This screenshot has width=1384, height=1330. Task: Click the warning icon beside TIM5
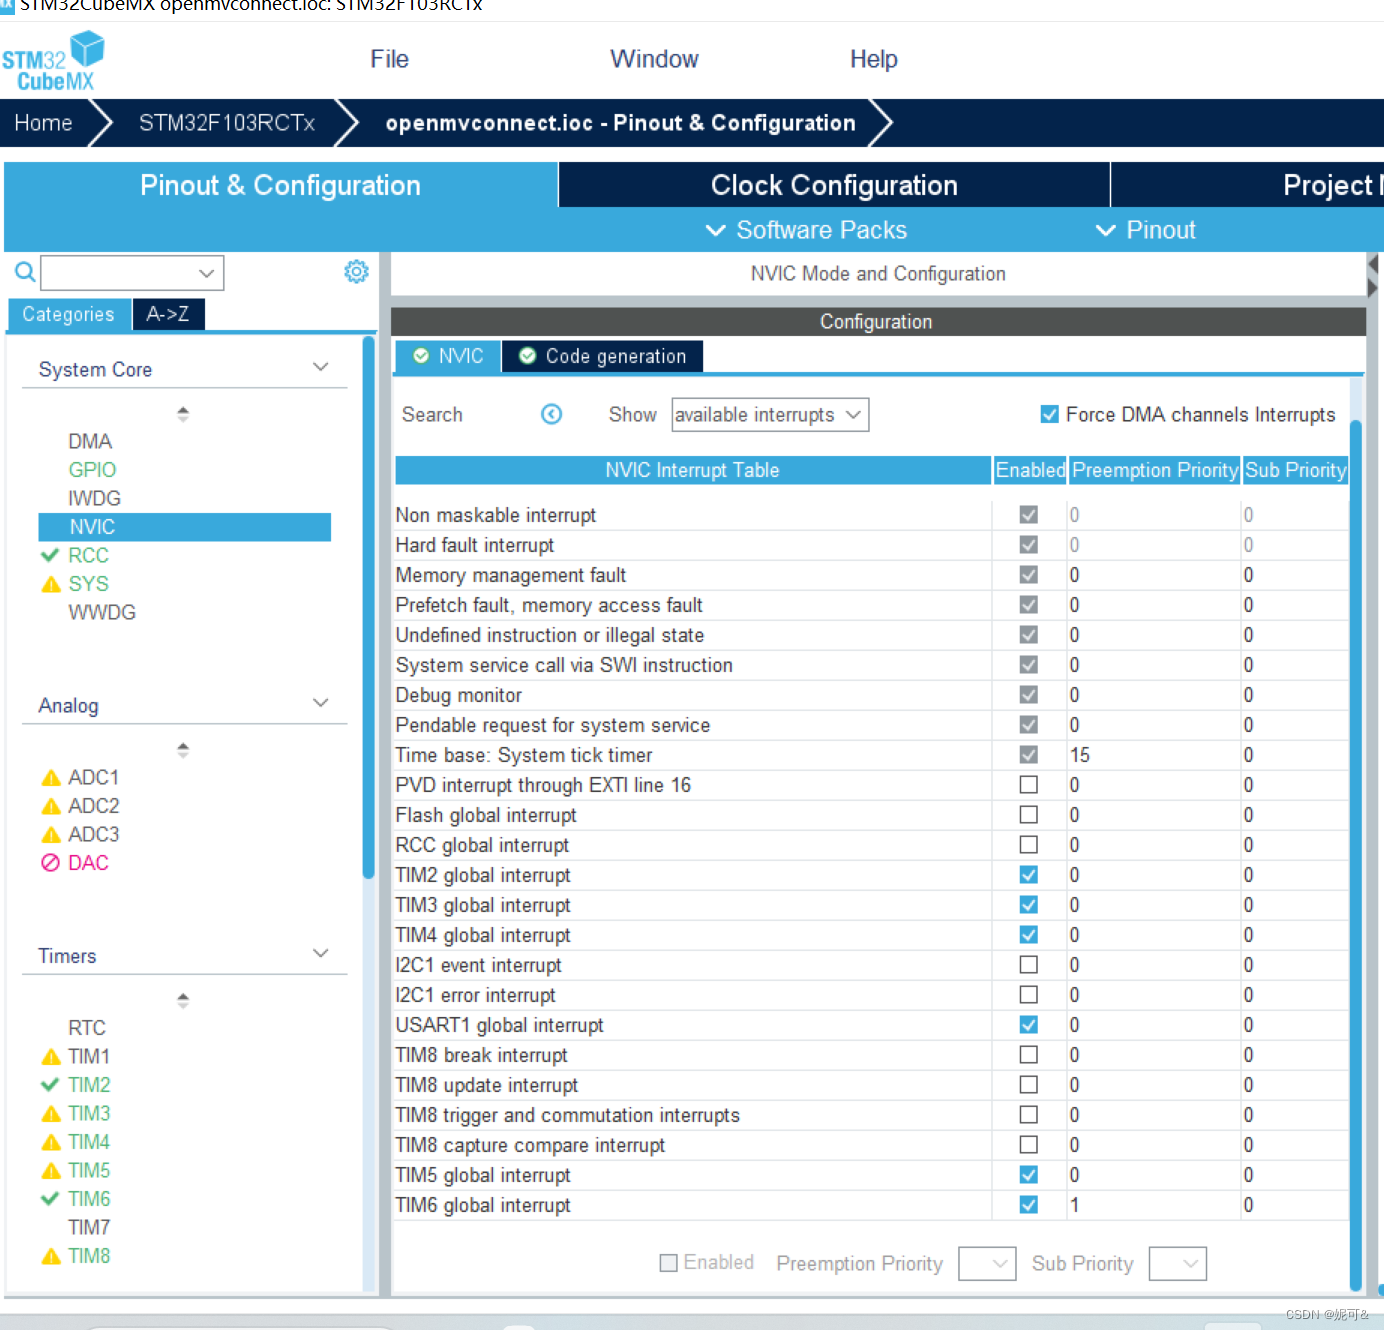coord(51,1170)
